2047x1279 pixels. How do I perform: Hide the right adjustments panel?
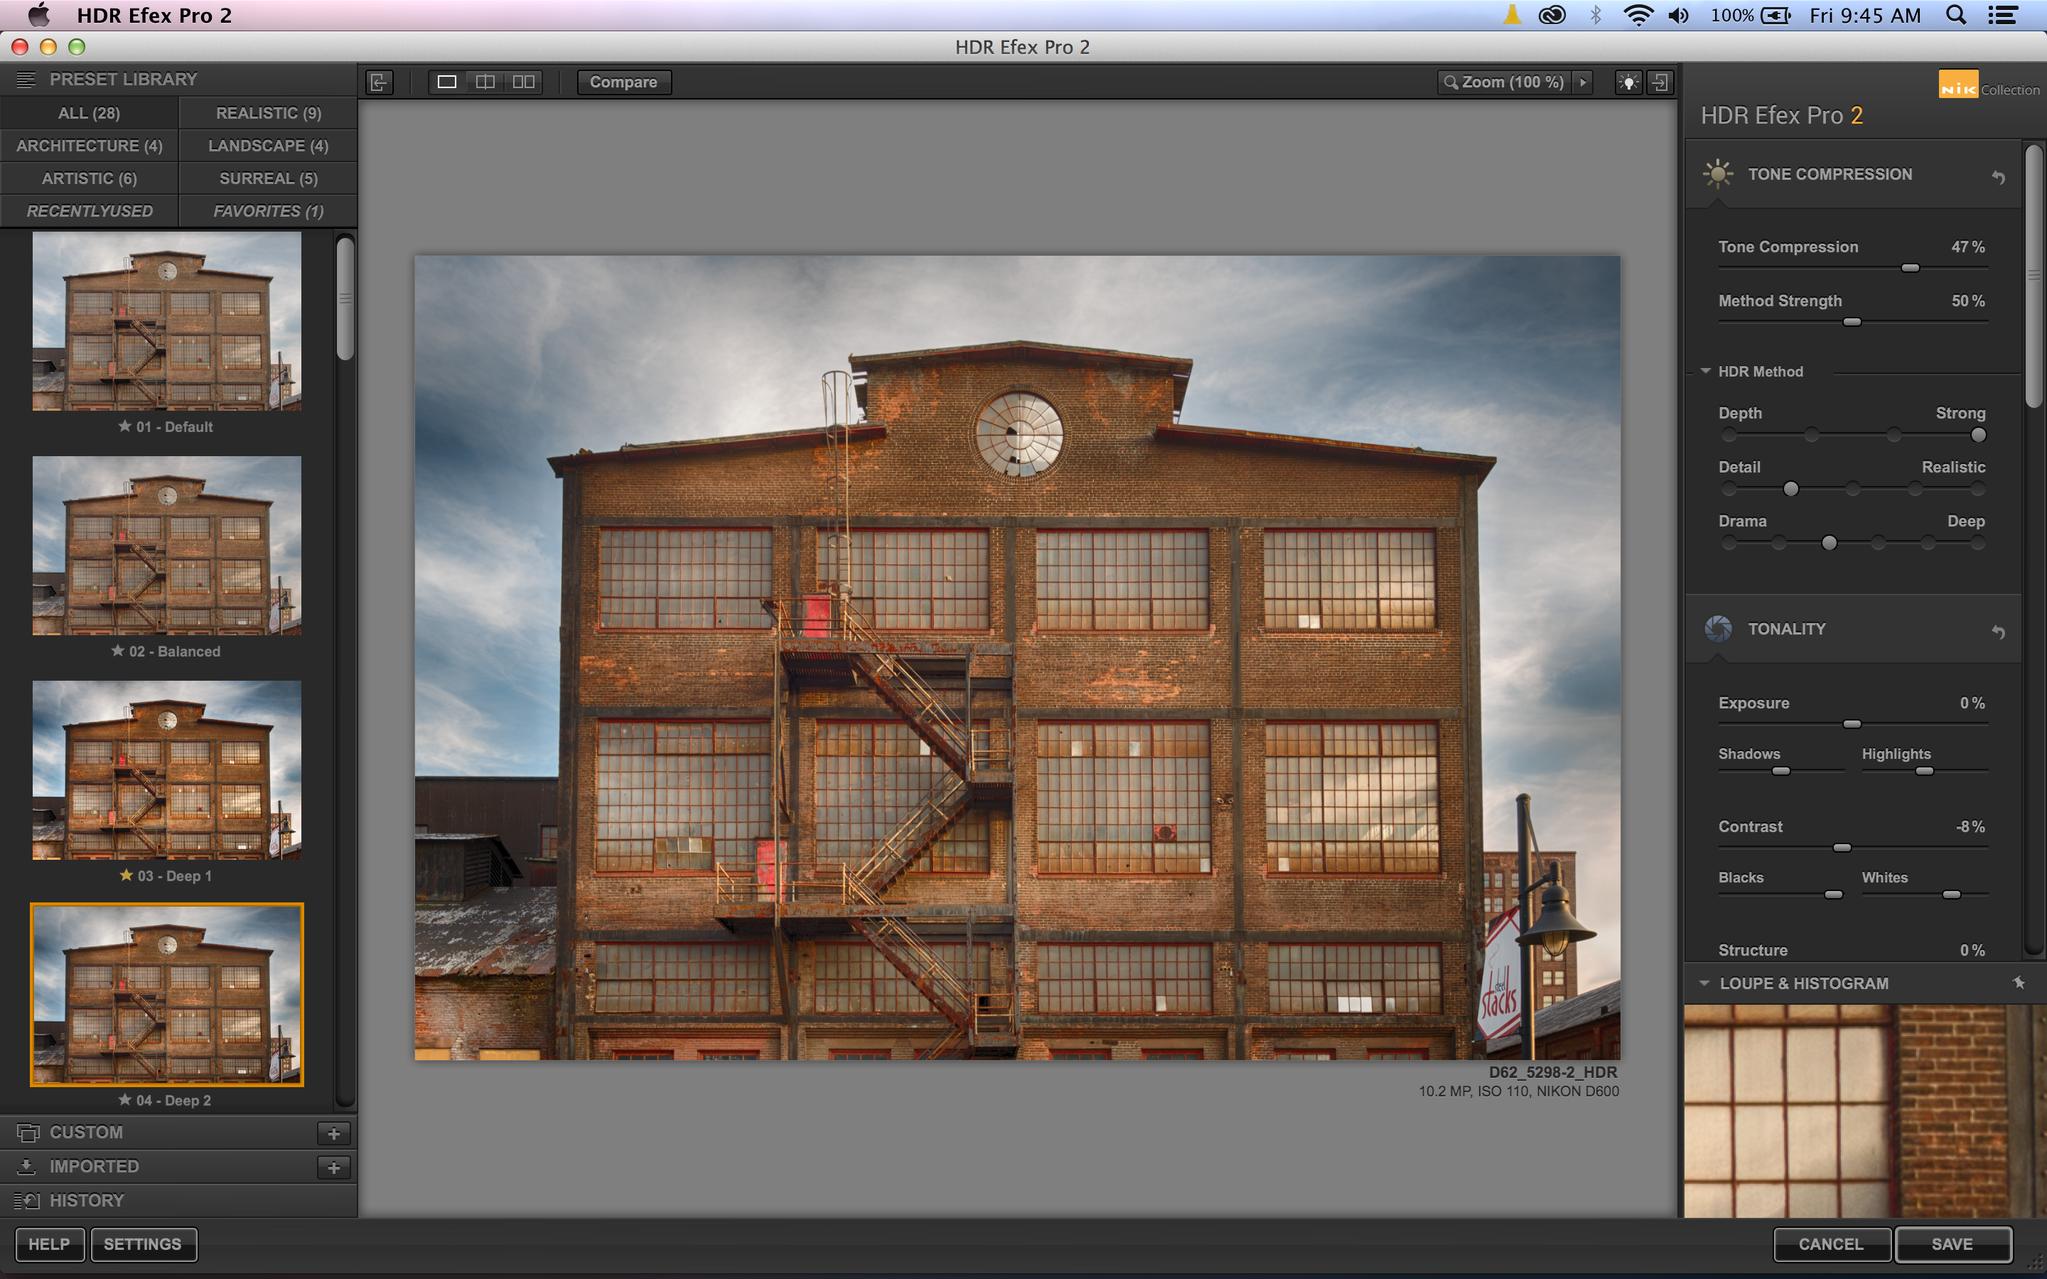(x=1660, y=82)
